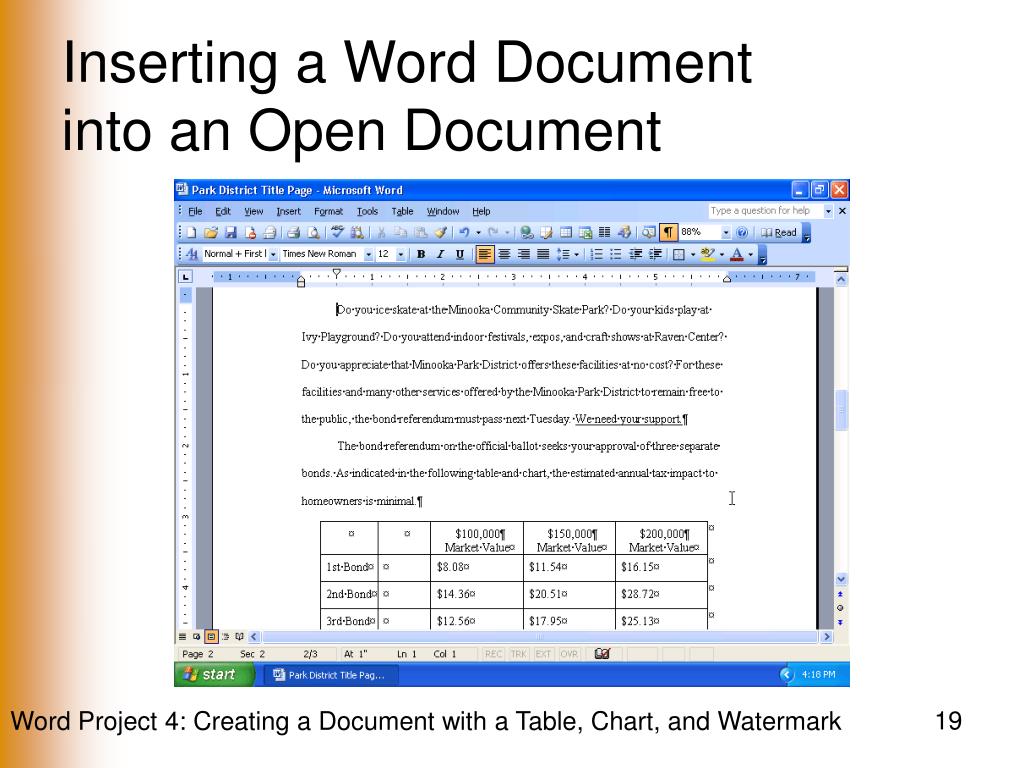Open the File menu
Image resolution: width=1024 pixels, height=768 pixels.
click(x=195, y=211)
